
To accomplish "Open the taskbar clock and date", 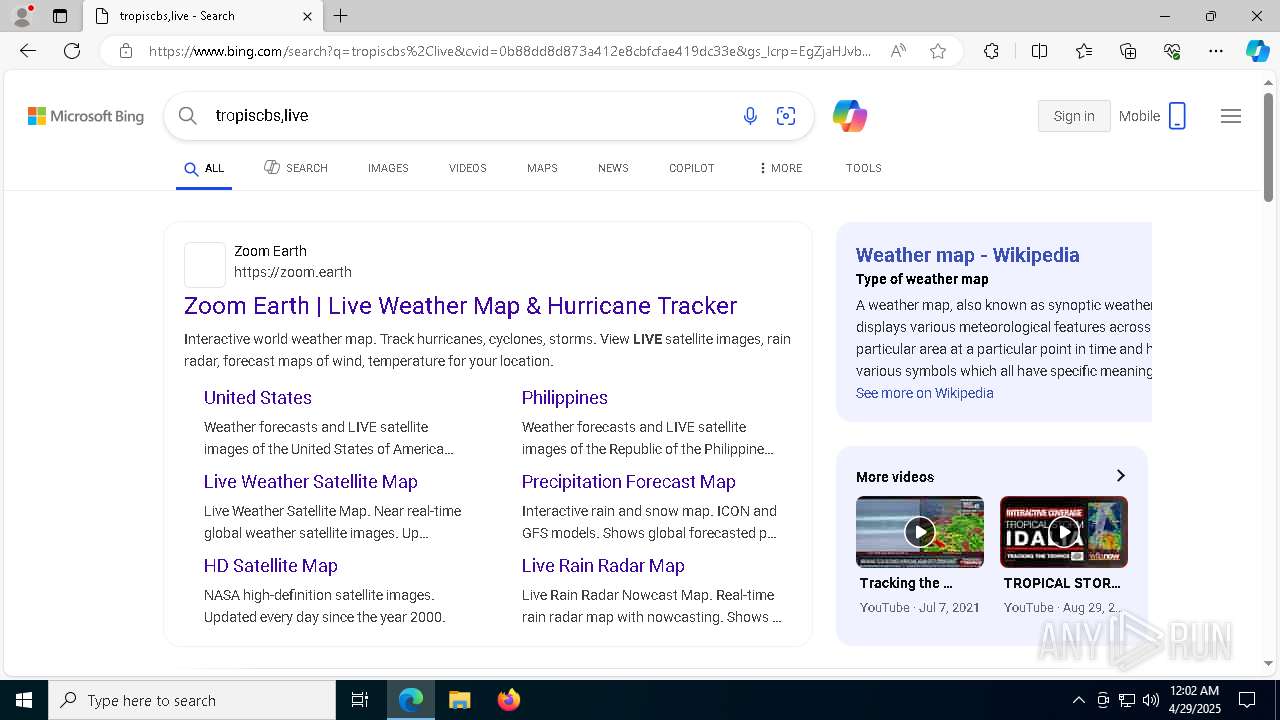I will click(1194, 700).
